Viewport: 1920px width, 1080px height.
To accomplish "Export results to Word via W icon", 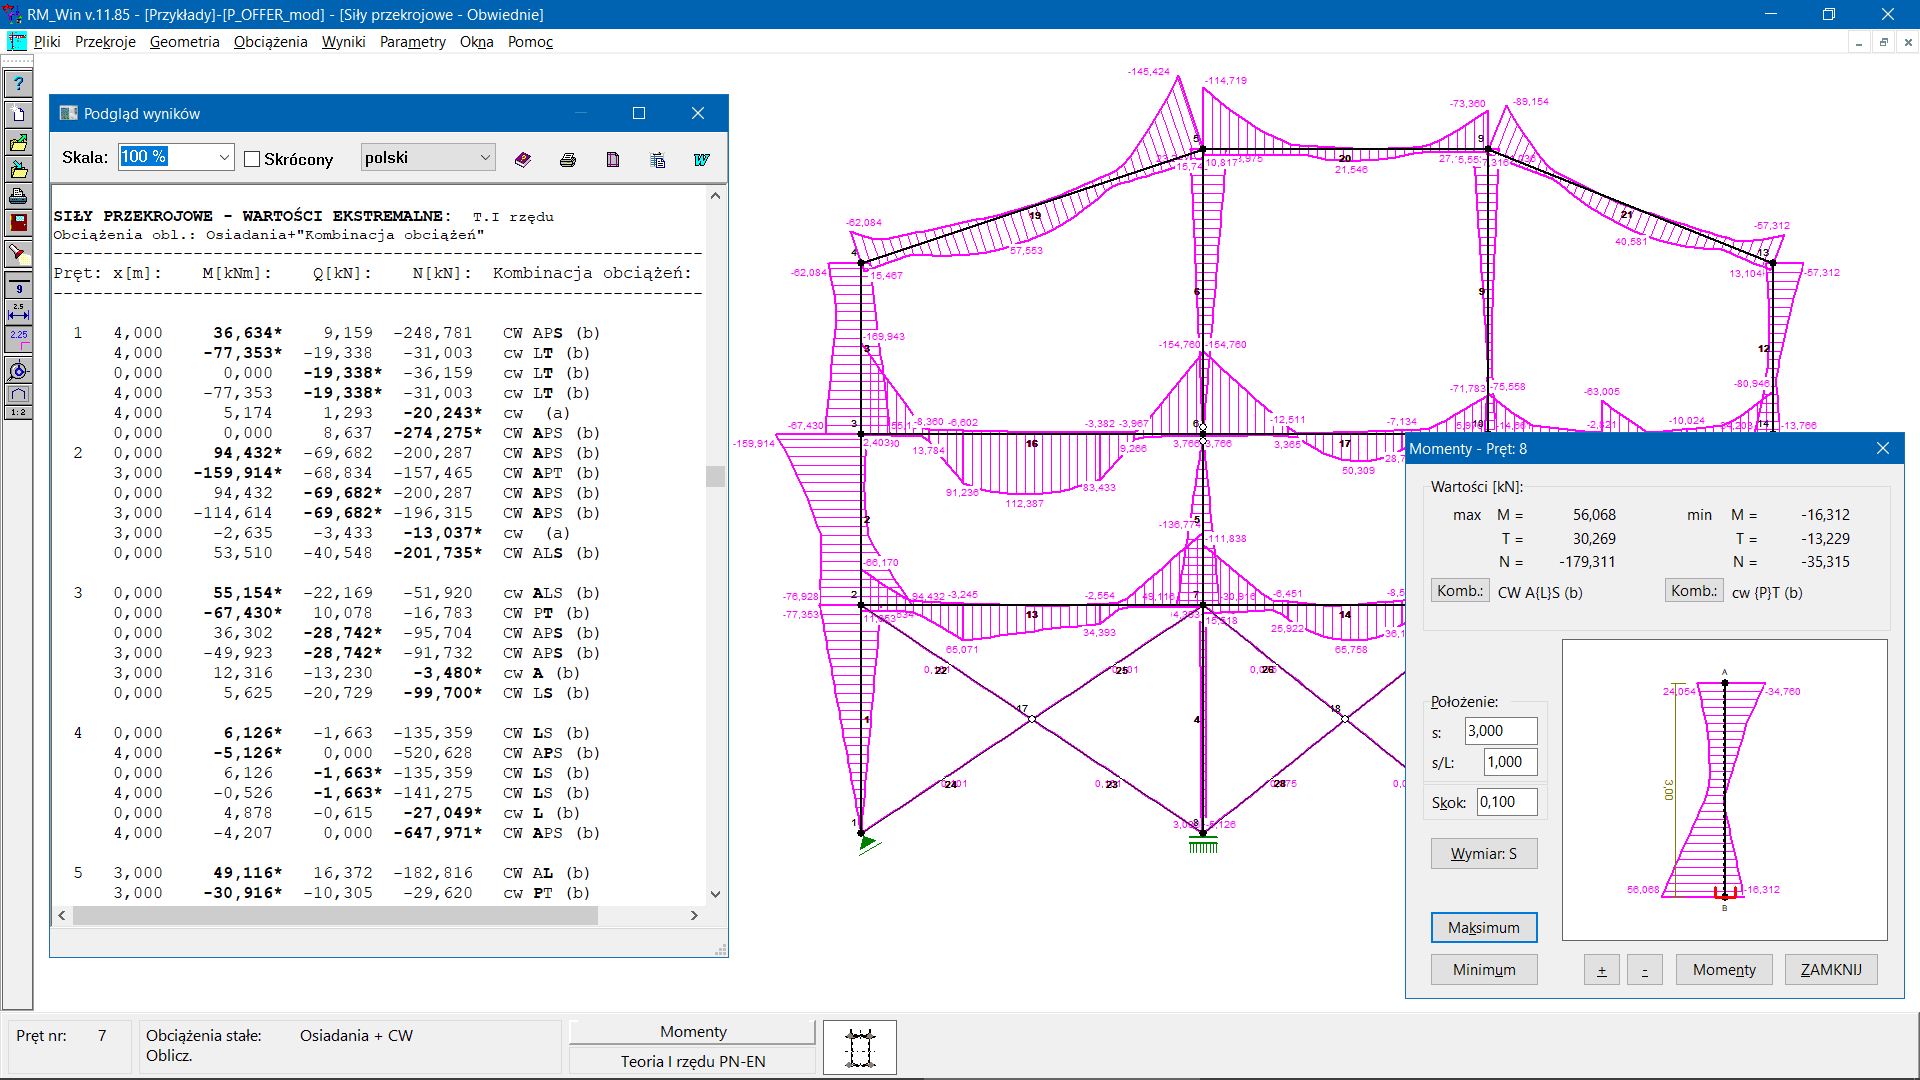I will (x=702, y=159).
